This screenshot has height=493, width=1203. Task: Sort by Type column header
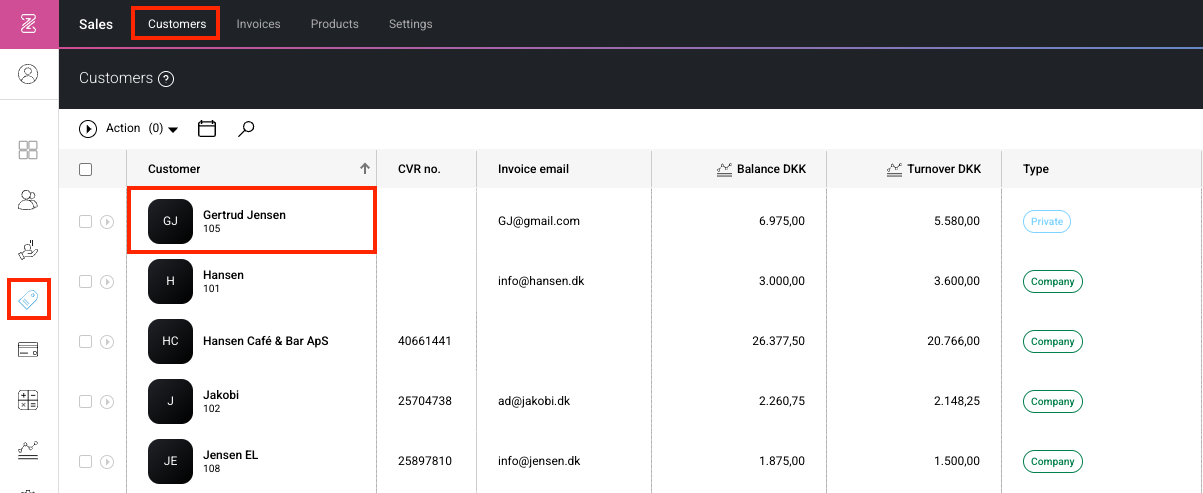1036,169
